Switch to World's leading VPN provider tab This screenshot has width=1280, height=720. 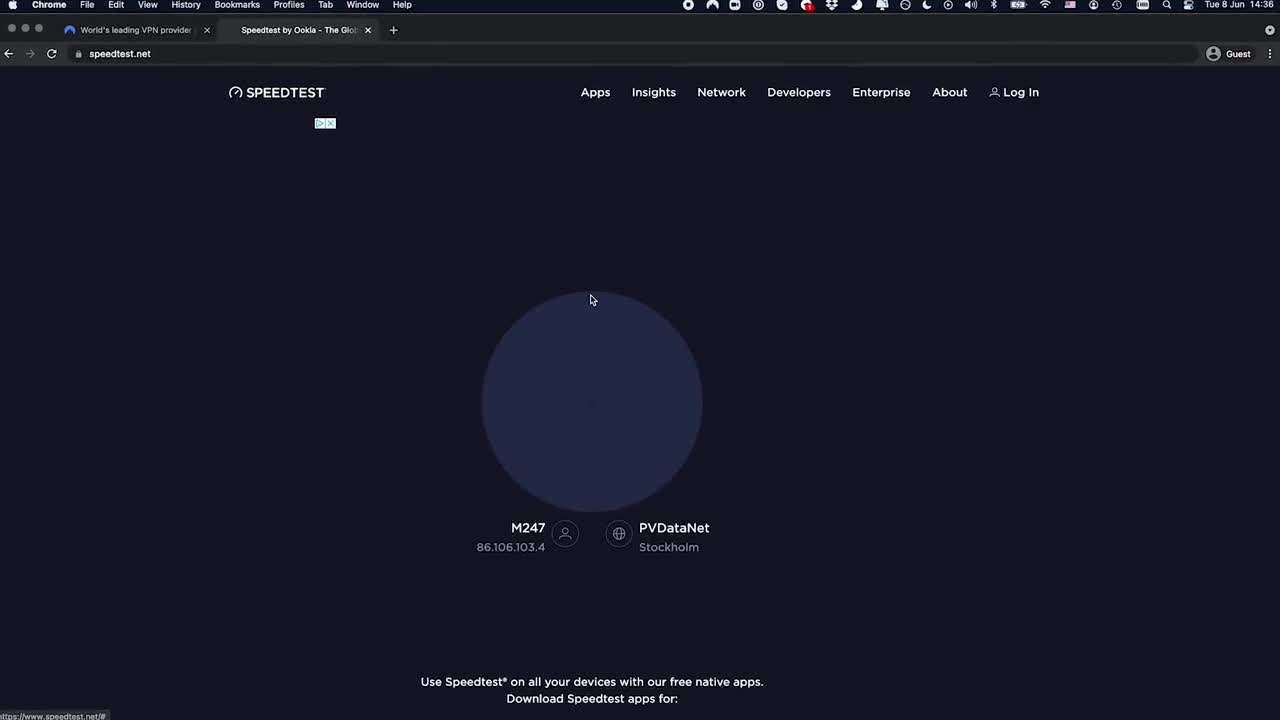134,30
